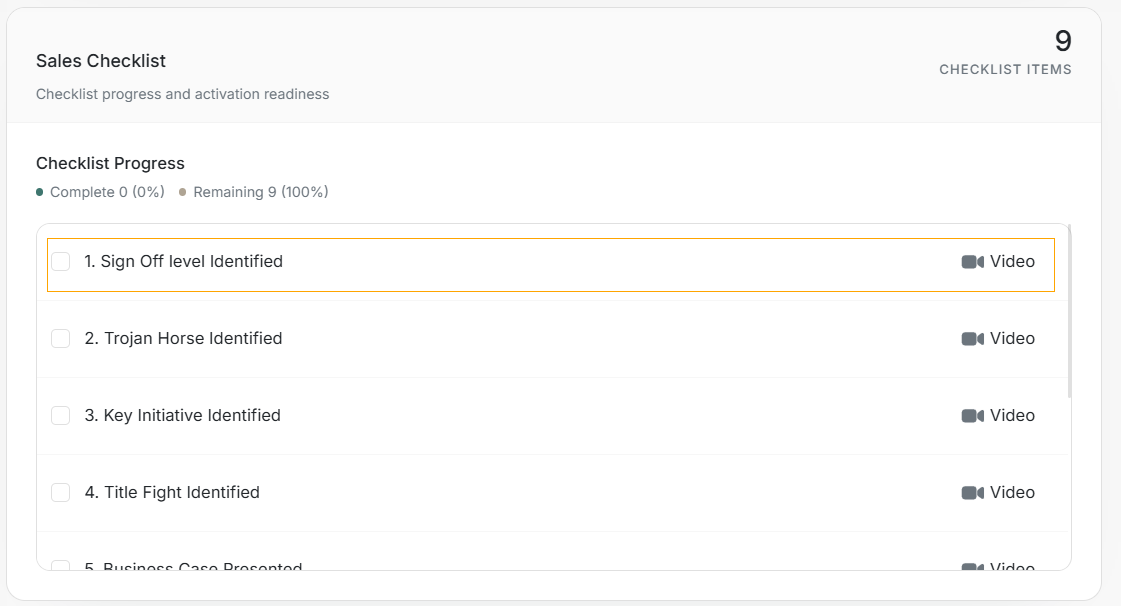Check the Sign Off level Identified checkbox
This screenshot has width=1121, height=606.
pos(61,262)
